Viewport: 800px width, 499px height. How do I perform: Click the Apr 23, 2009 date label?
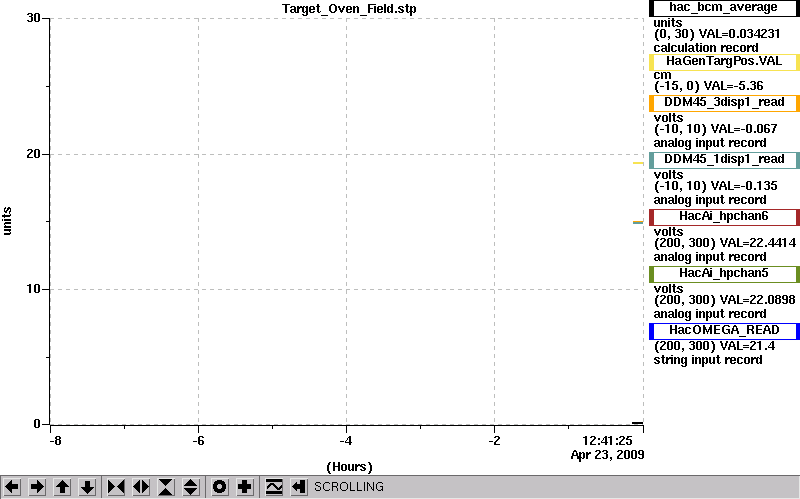[x=607, y=455]
